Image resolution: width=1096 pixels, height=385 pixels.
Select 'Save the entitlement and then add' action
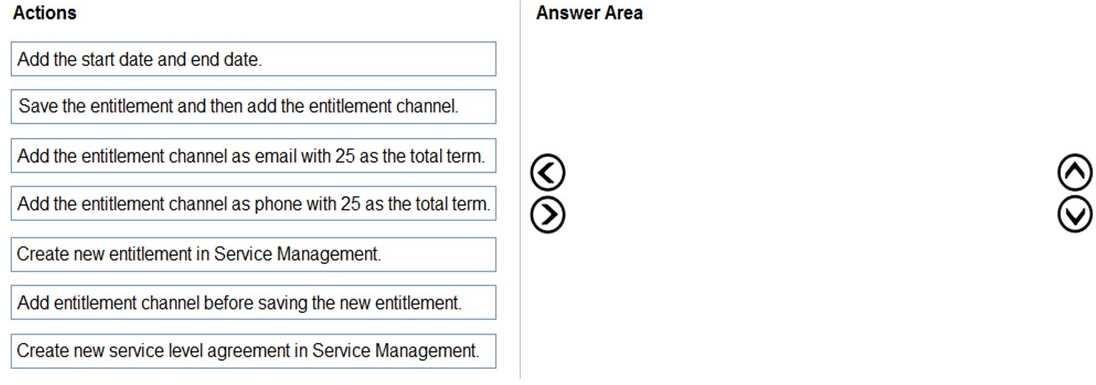coord(253,106)
